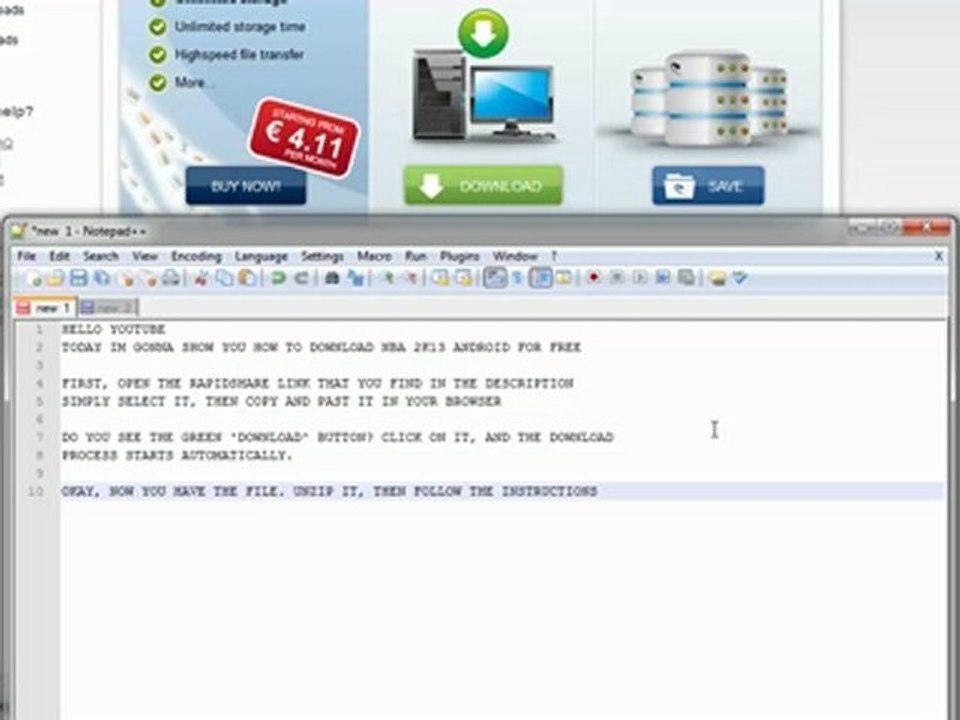Toggle Show All Characters icon
Screen dimensions: 960x720
pos(517,279)
